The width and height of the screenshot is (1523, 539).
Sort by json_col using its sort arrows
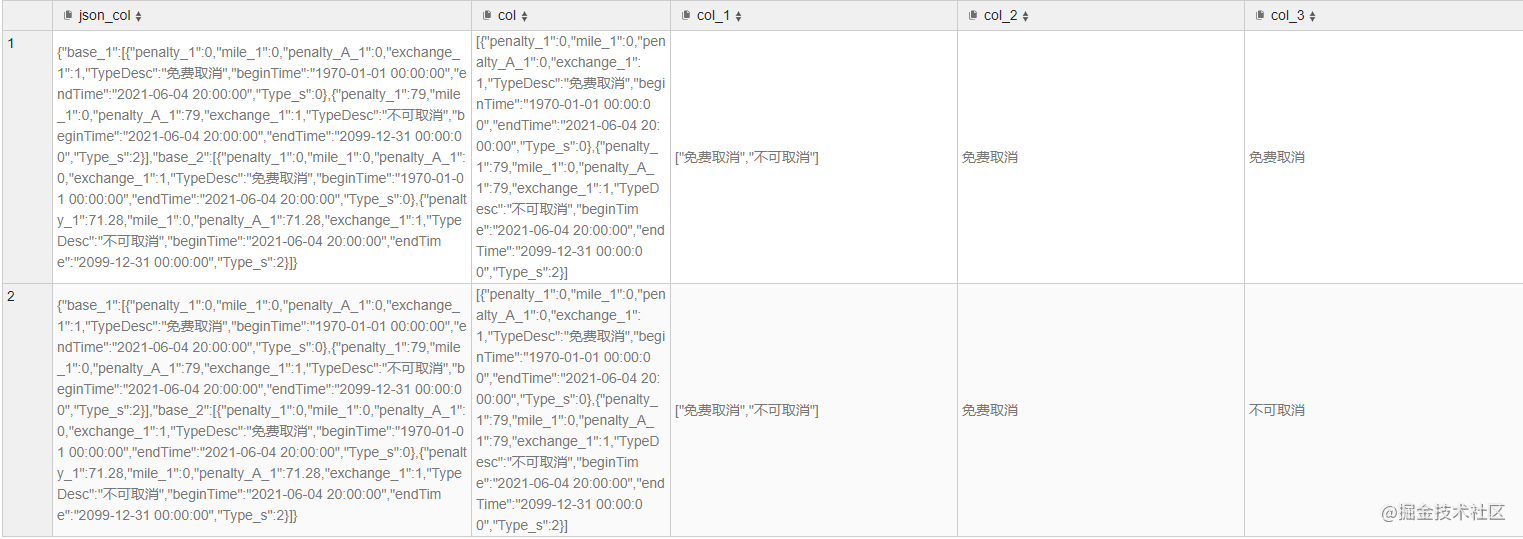138,17
